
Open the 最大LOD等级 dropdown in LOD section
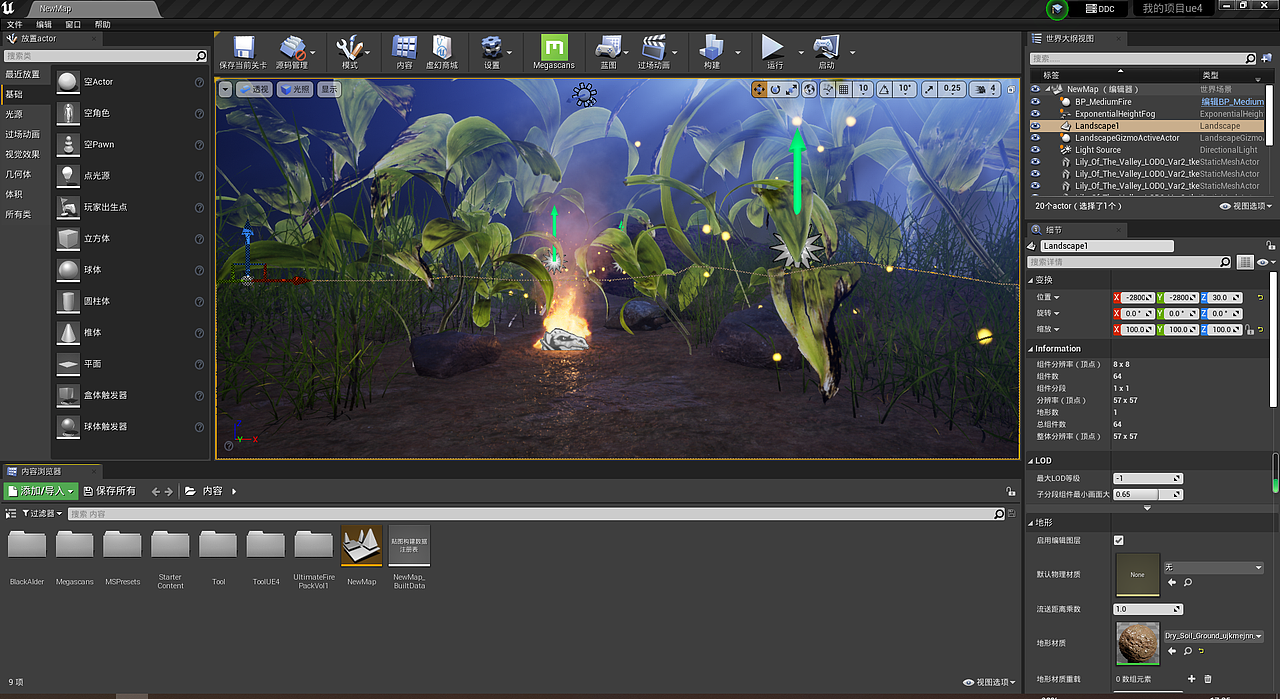1147,478
